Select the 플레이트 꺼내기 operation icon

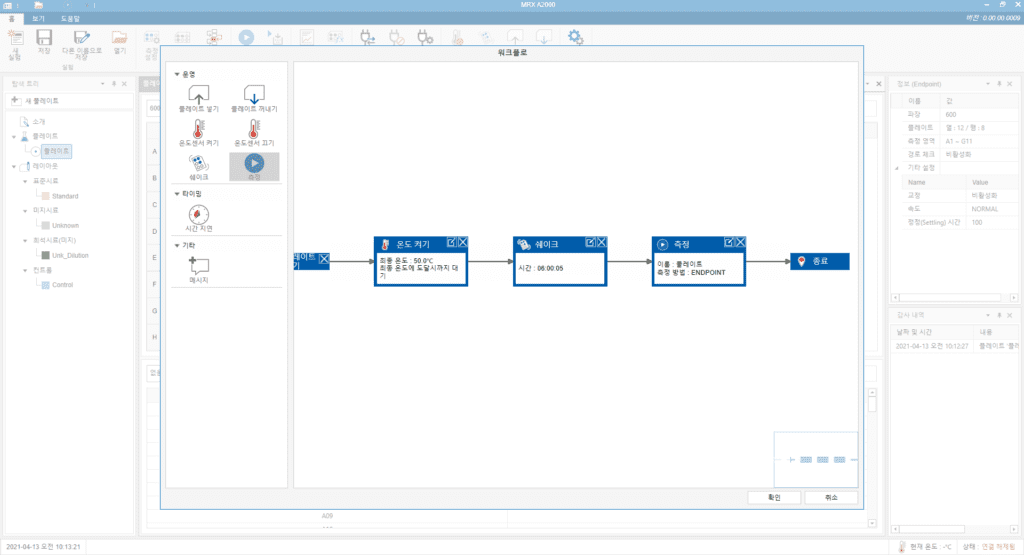254,95
